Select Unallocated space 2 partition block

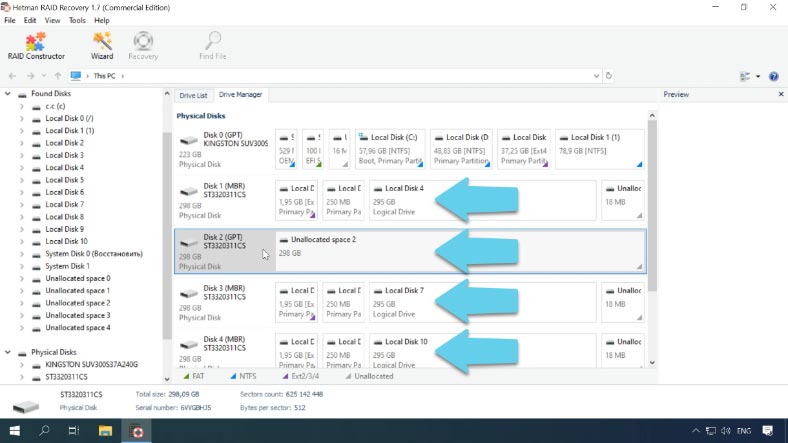(x=460, y=251)
